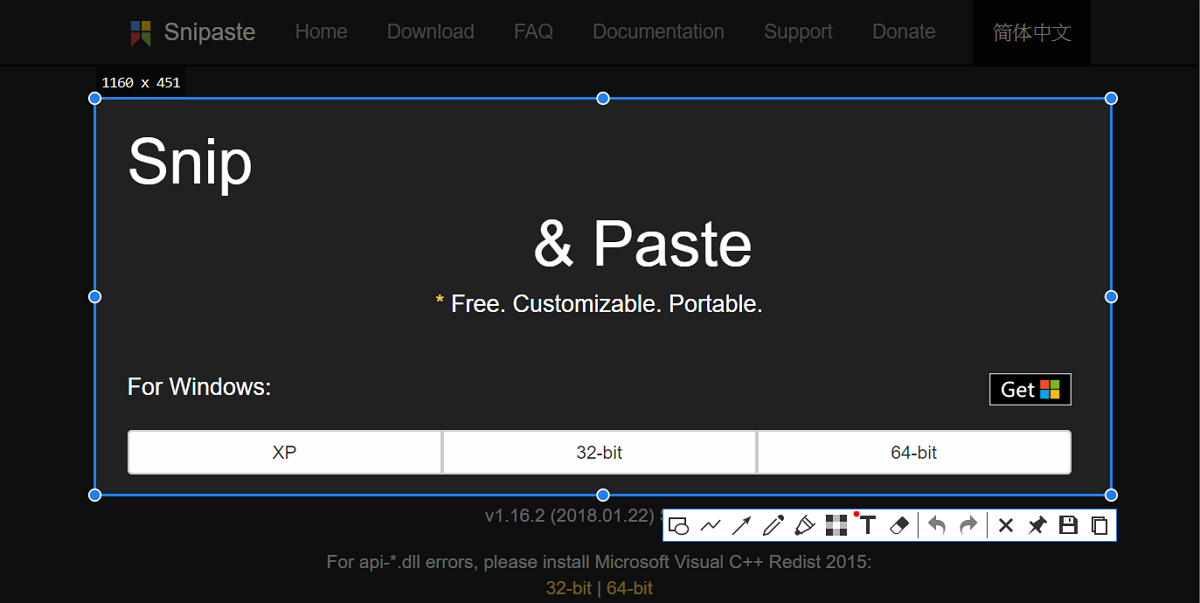Screen dimensions: 1200x603
Task: Click the Get it from Microsoft badge
Action: [x=1030, y=389]
